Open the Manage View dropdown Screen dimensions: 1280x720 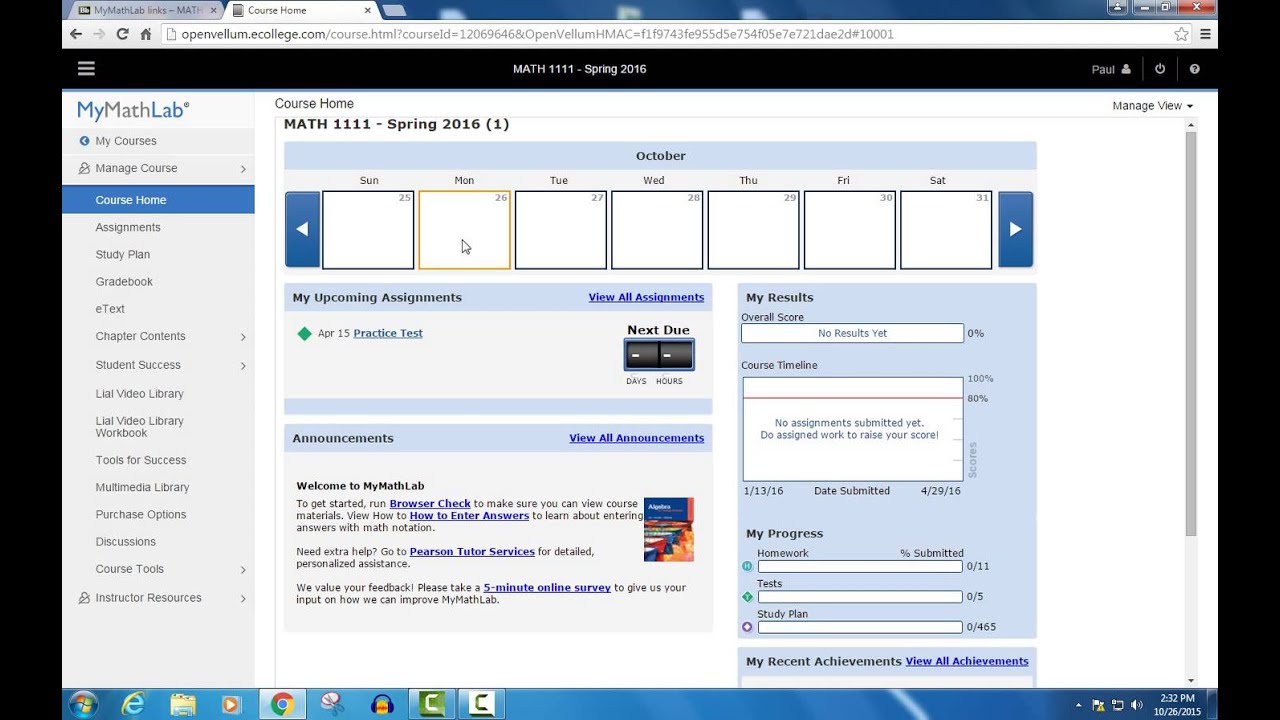[x=1152, y=105]
